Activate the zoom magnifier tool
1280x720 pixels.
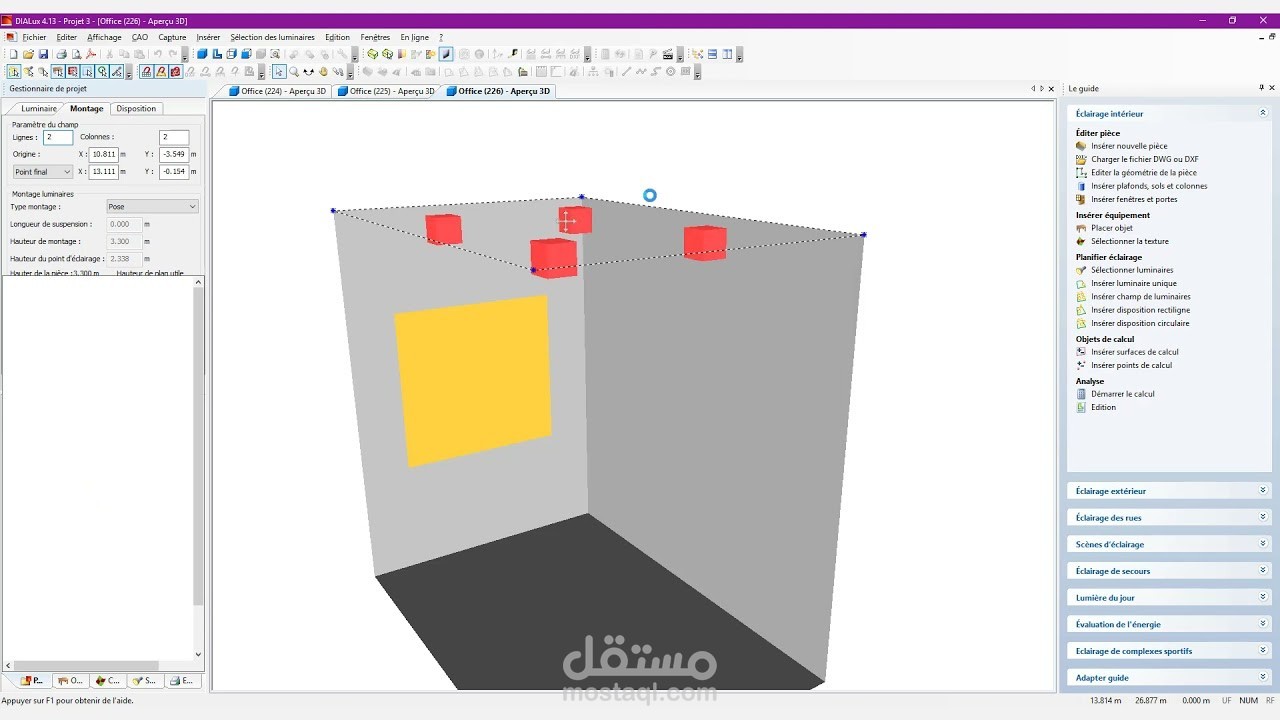(292, 70)
